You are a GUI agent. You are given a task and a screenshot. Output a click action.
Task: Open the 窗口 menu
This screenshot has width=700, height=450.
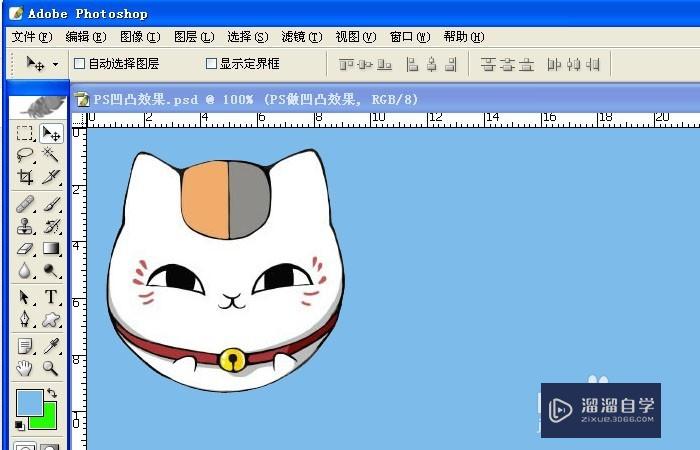pos(410,37)
